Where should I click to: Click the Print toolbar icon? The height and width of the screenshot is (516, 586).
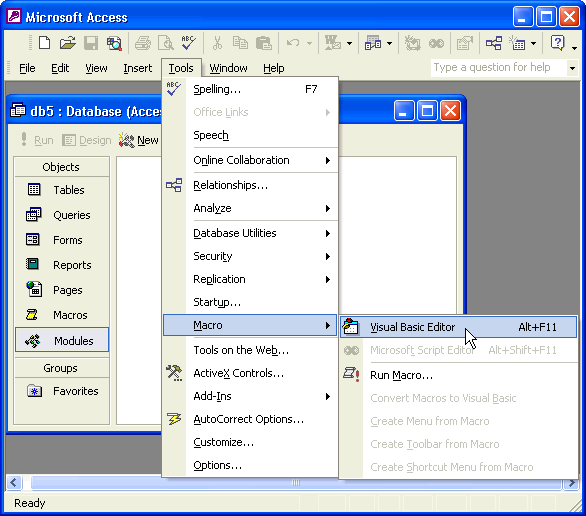point(142,43)
